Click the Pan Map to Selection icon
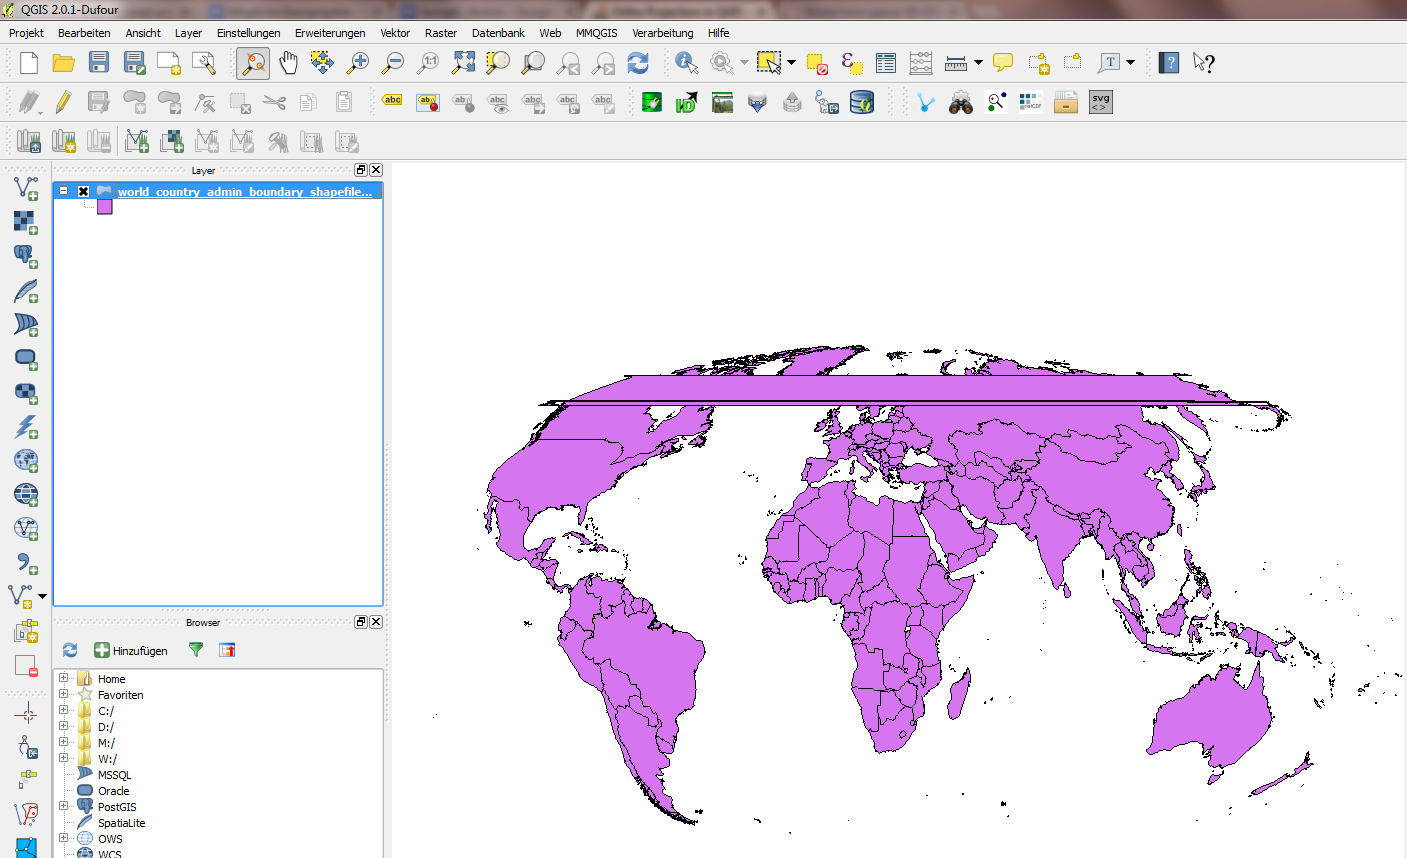This screenshot has width=1407, height=858. click(x=322, y=63)
